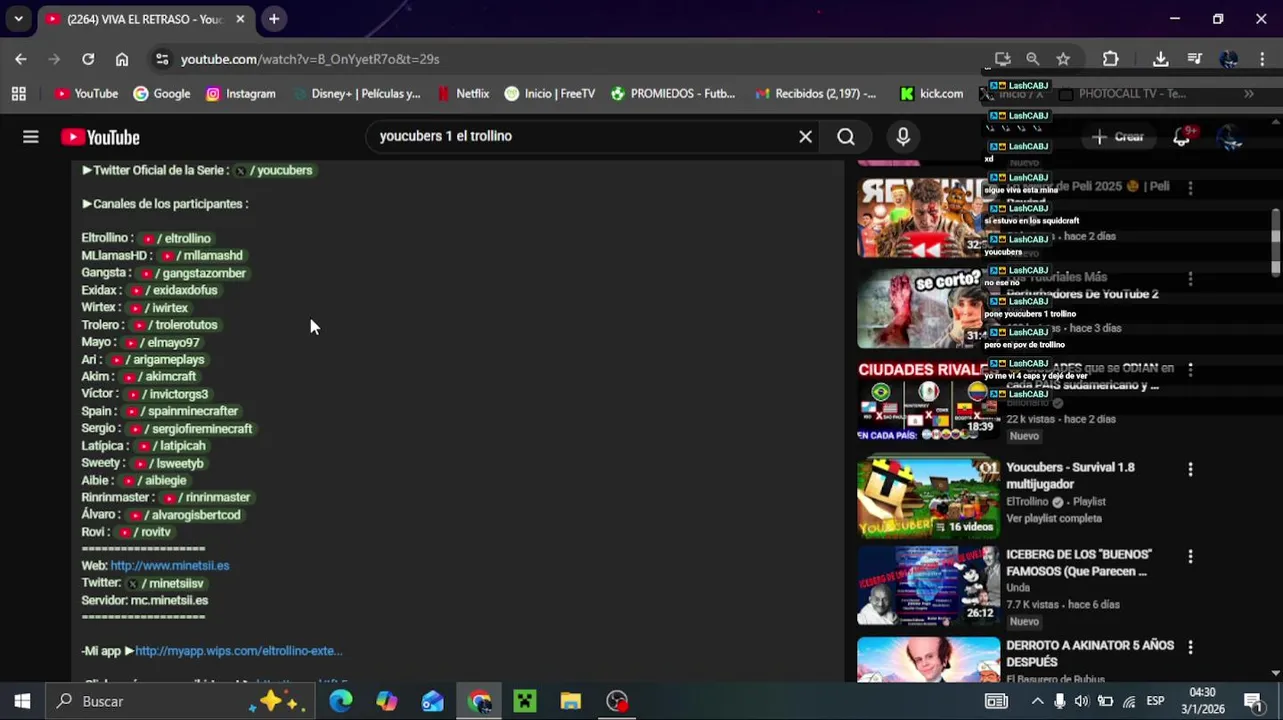Open Youcubers Survival 1.8 multijugador thumbnail
The width and height of the screenshot is (1283, 720).
coord(928,498)
